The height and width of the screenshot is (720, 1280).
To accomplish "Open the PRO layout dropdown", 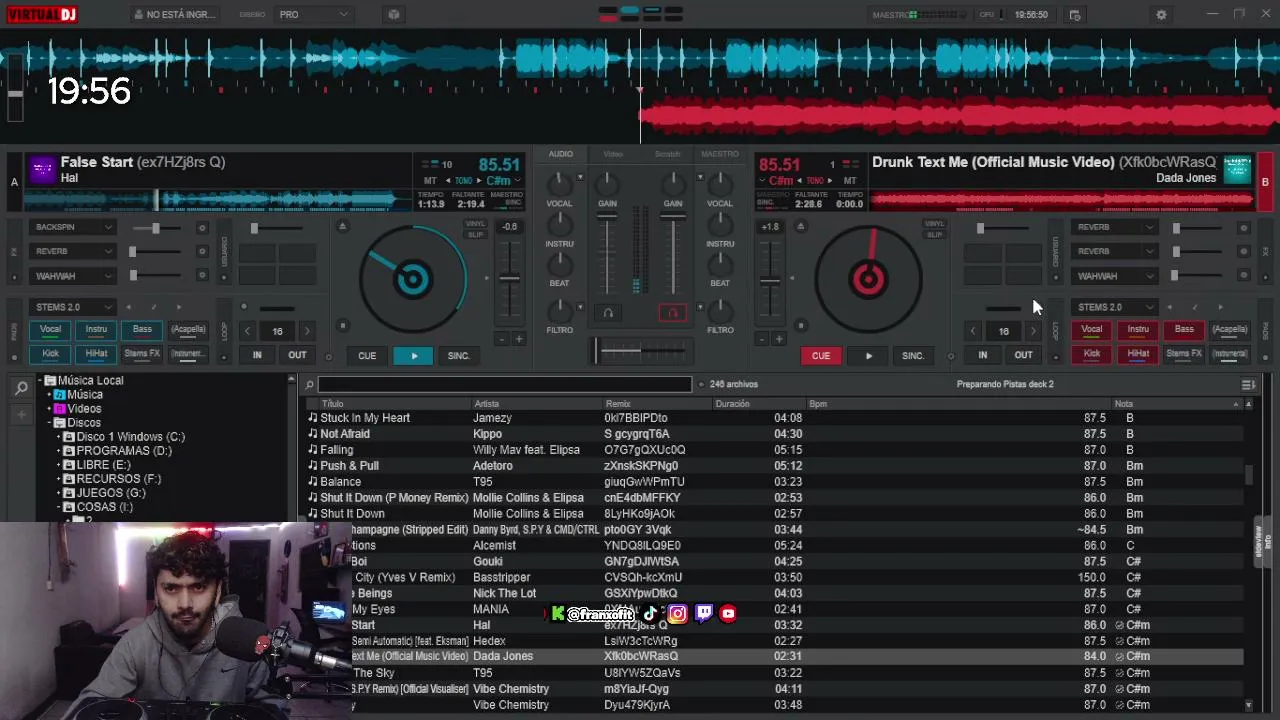I will tap(314, 15).
